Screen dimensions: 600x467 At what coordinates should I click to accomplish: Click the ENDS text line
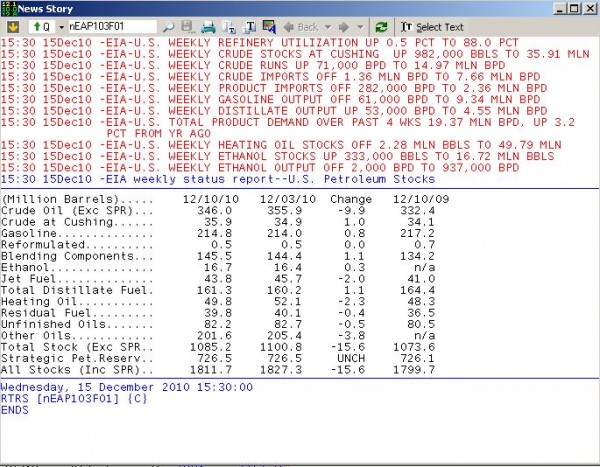point(15,410)
